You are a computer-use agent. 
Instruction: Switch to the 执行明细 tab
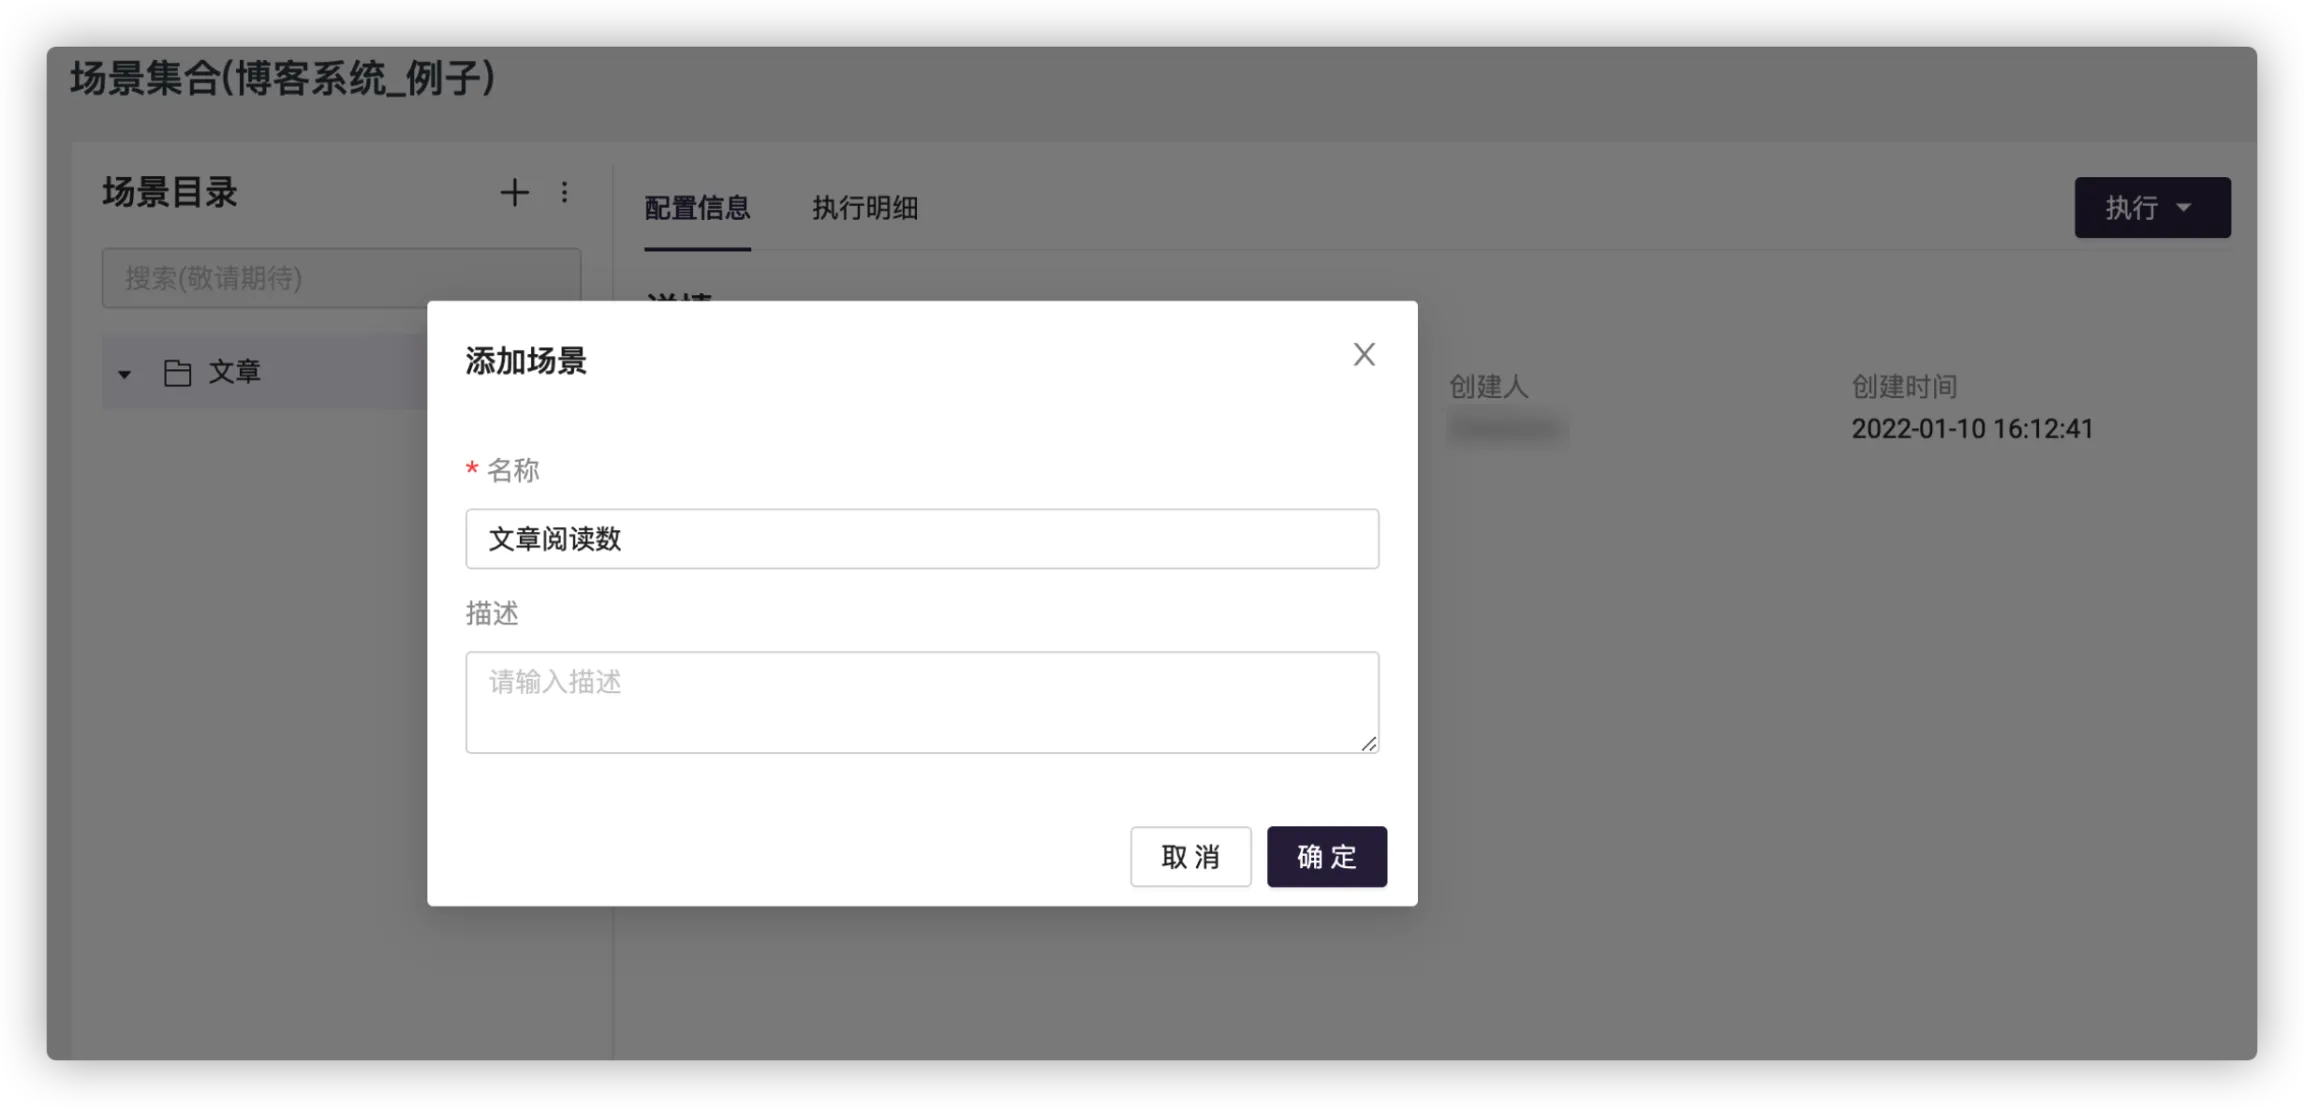pos(865,208)
